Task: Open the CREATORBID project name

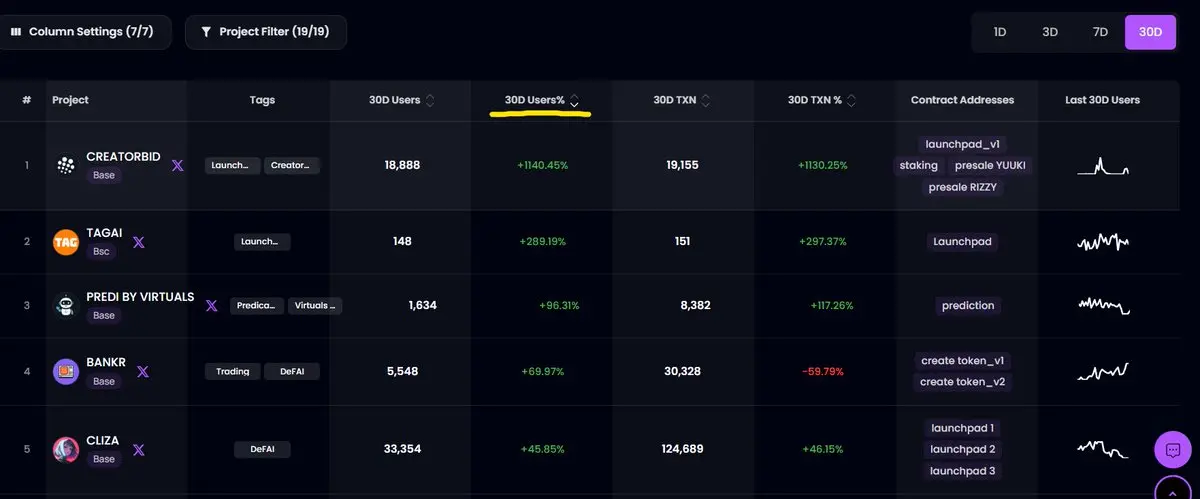Action: point(124,157)
